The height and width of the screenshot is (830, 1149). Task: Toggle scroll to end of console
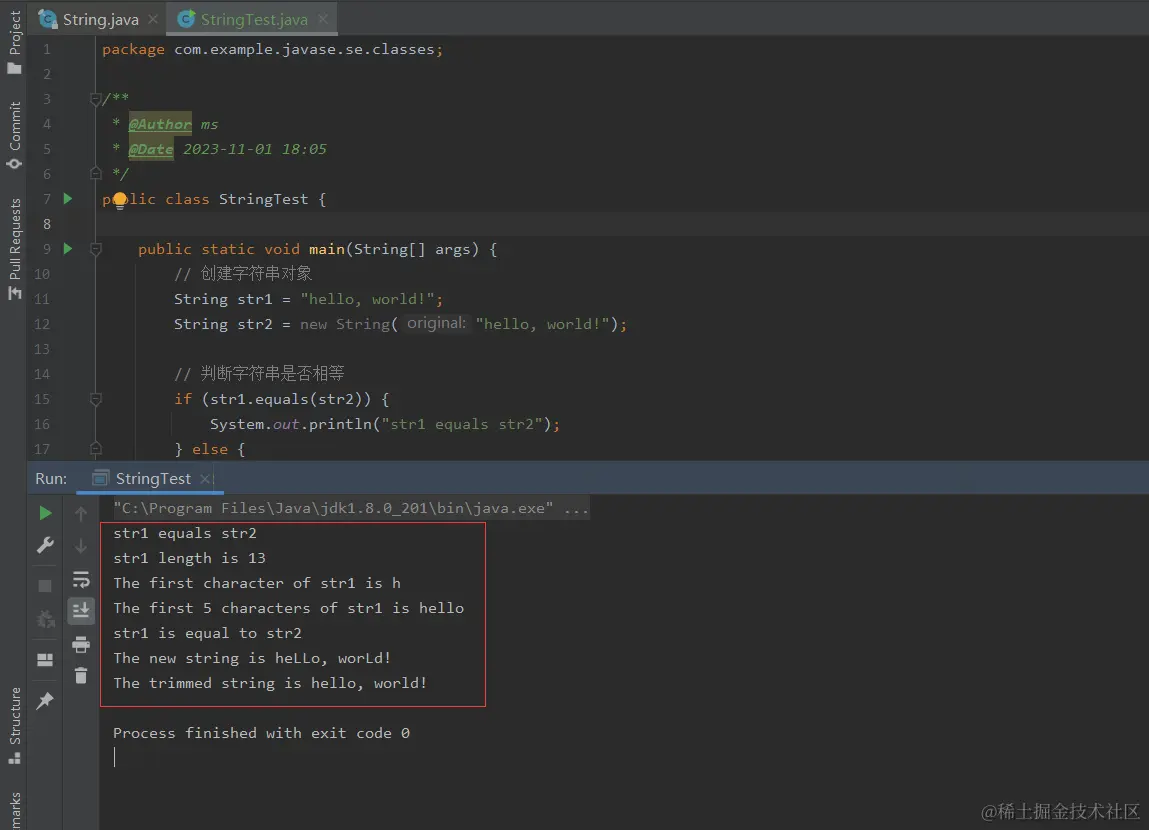coord(81,610)
